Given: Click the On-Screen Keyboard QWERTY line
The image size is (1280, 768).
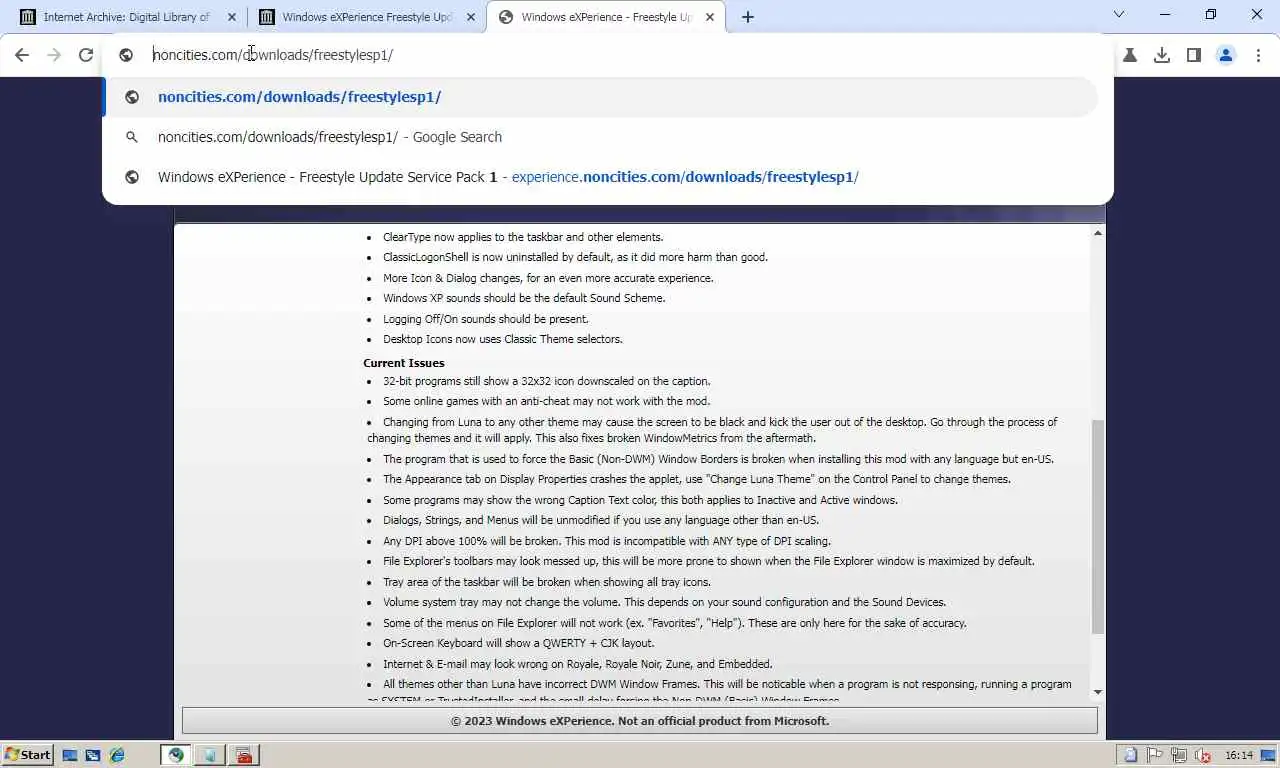Looking at the screenshot, I should click(x=518, y=643).
